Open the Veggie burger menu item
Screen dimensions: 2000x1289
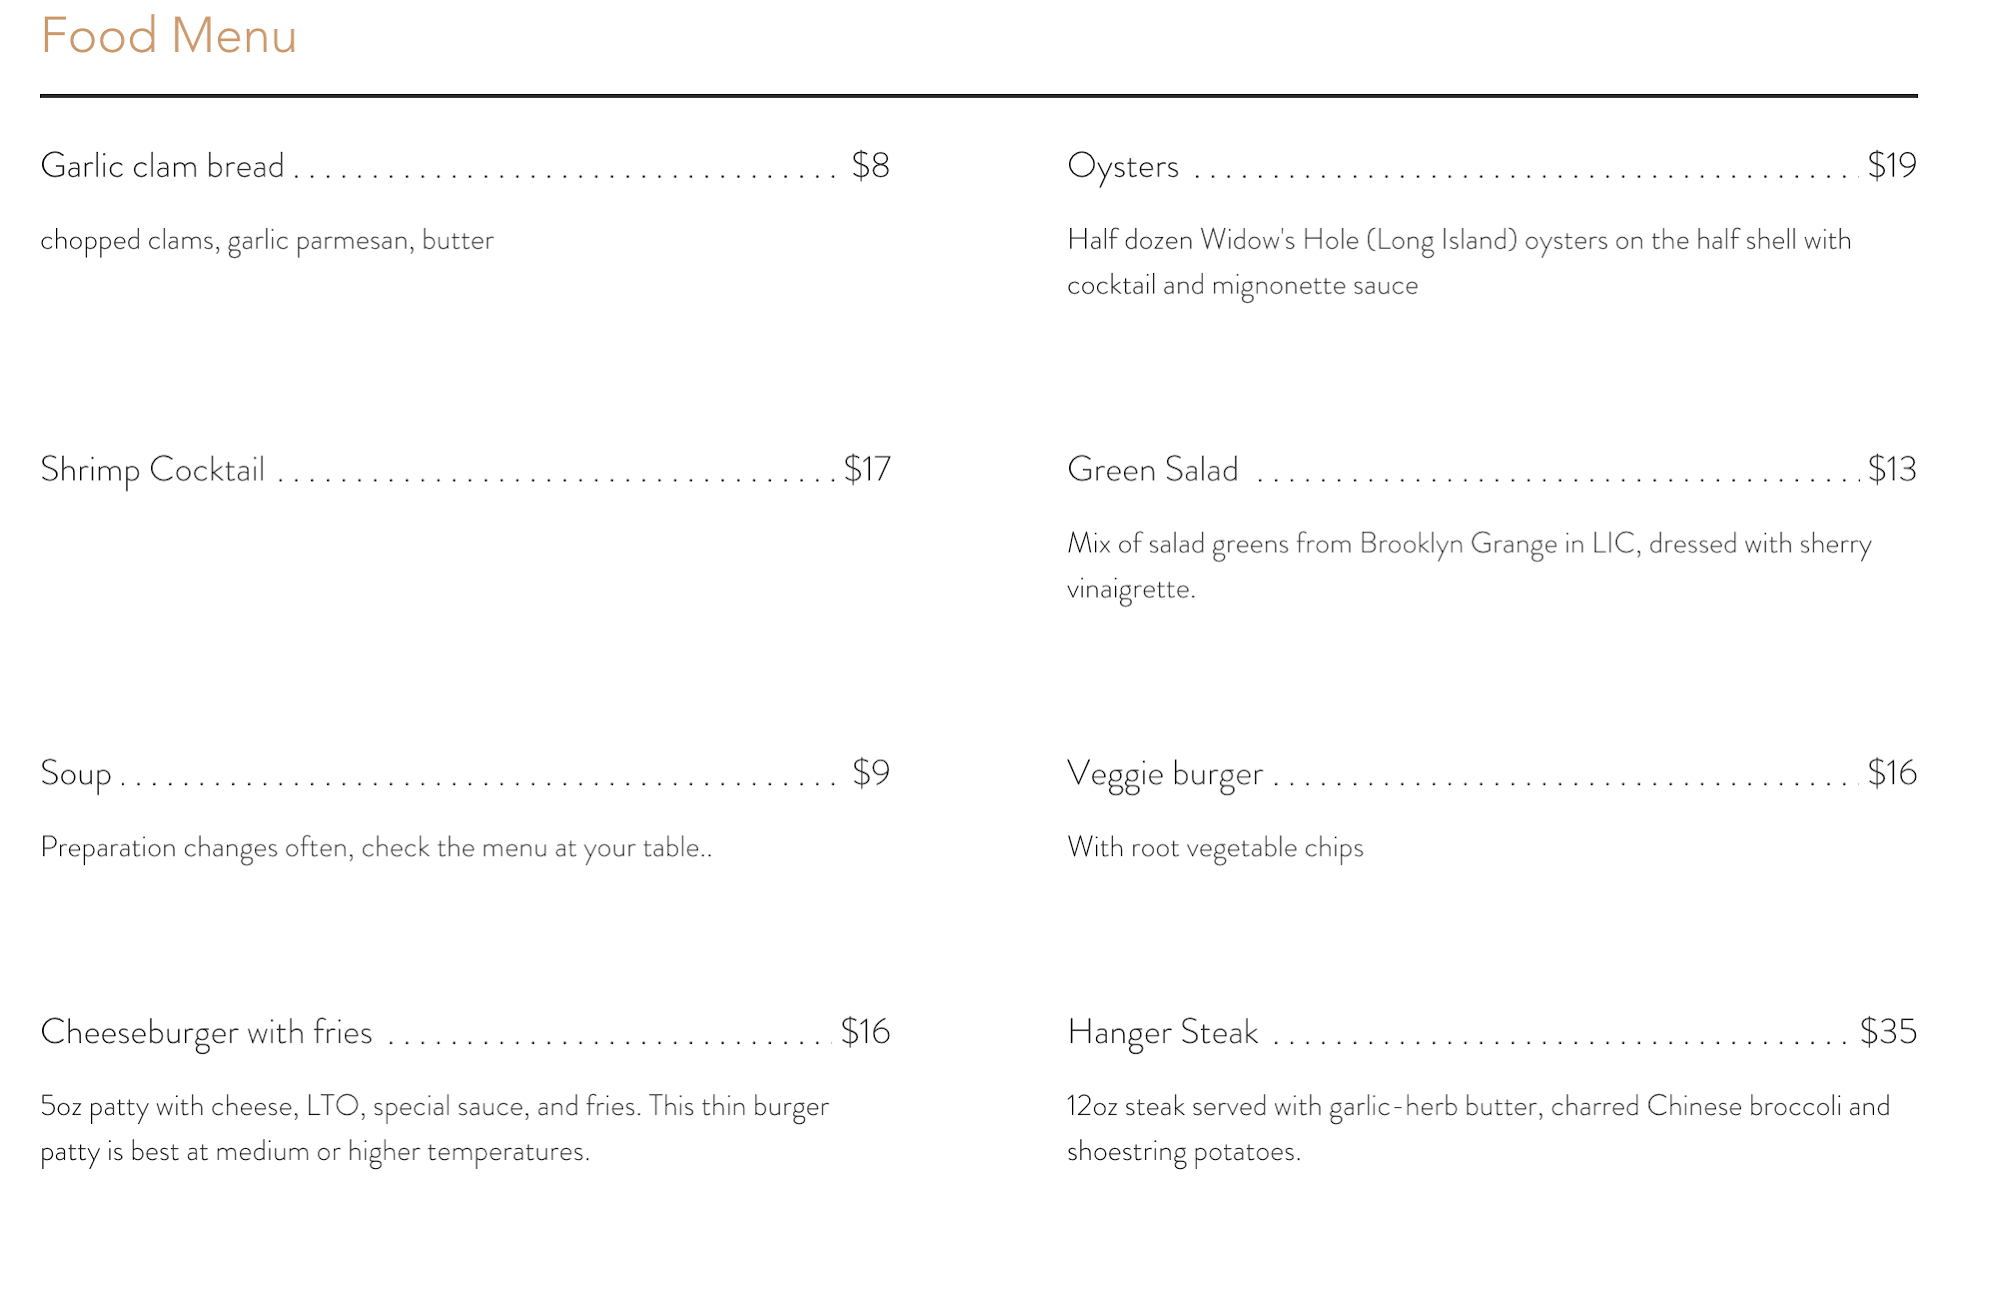click(1165, 774)
